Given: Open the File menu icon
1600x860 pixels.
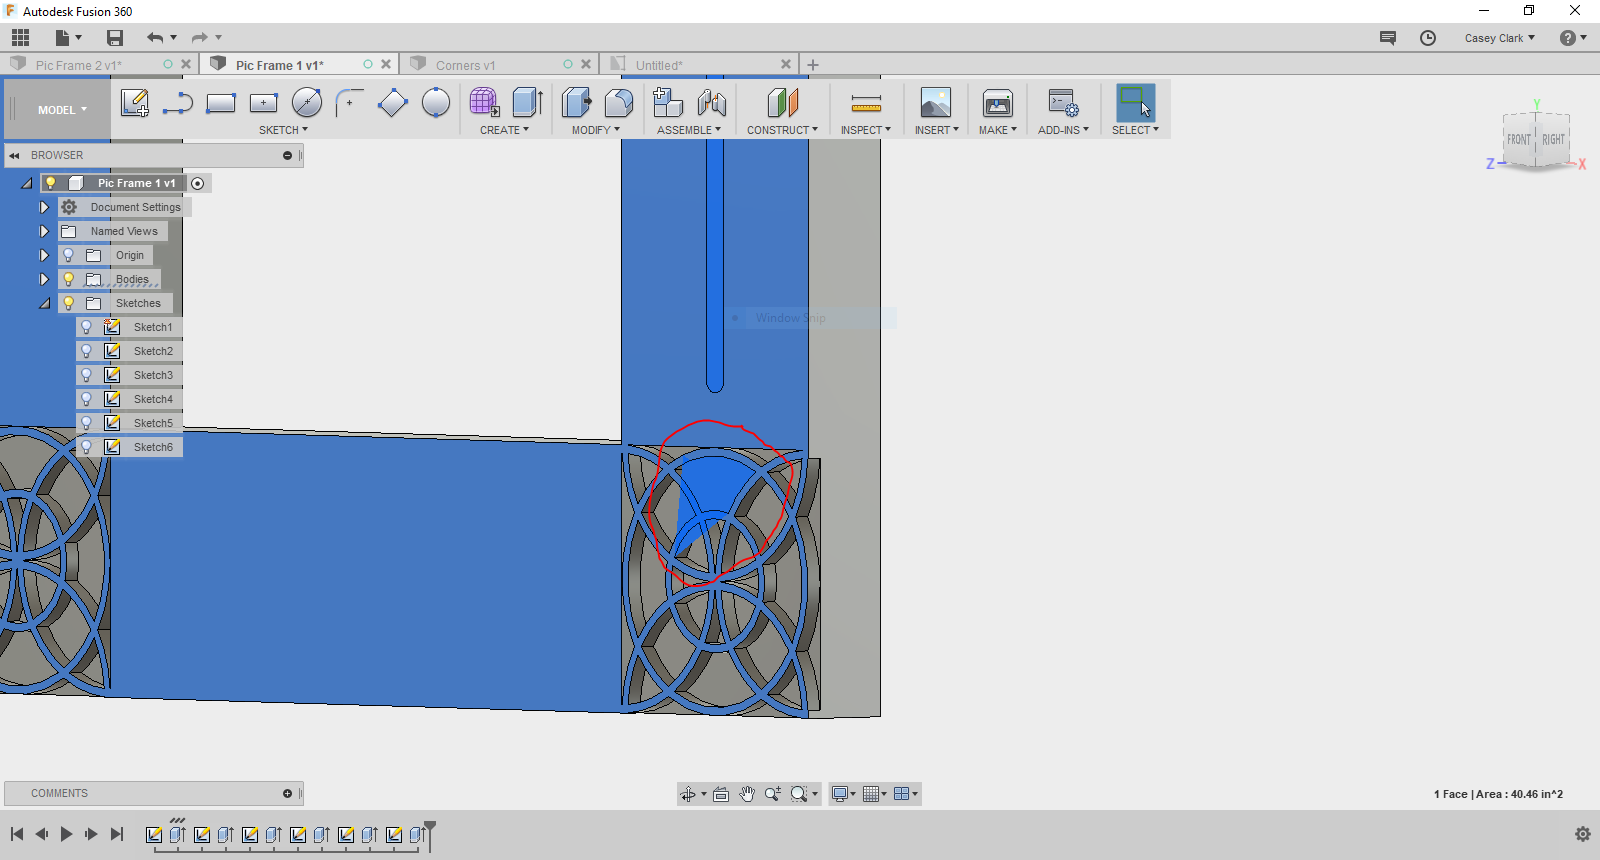Looking at the screenshot, I should [x=67, y=38].
